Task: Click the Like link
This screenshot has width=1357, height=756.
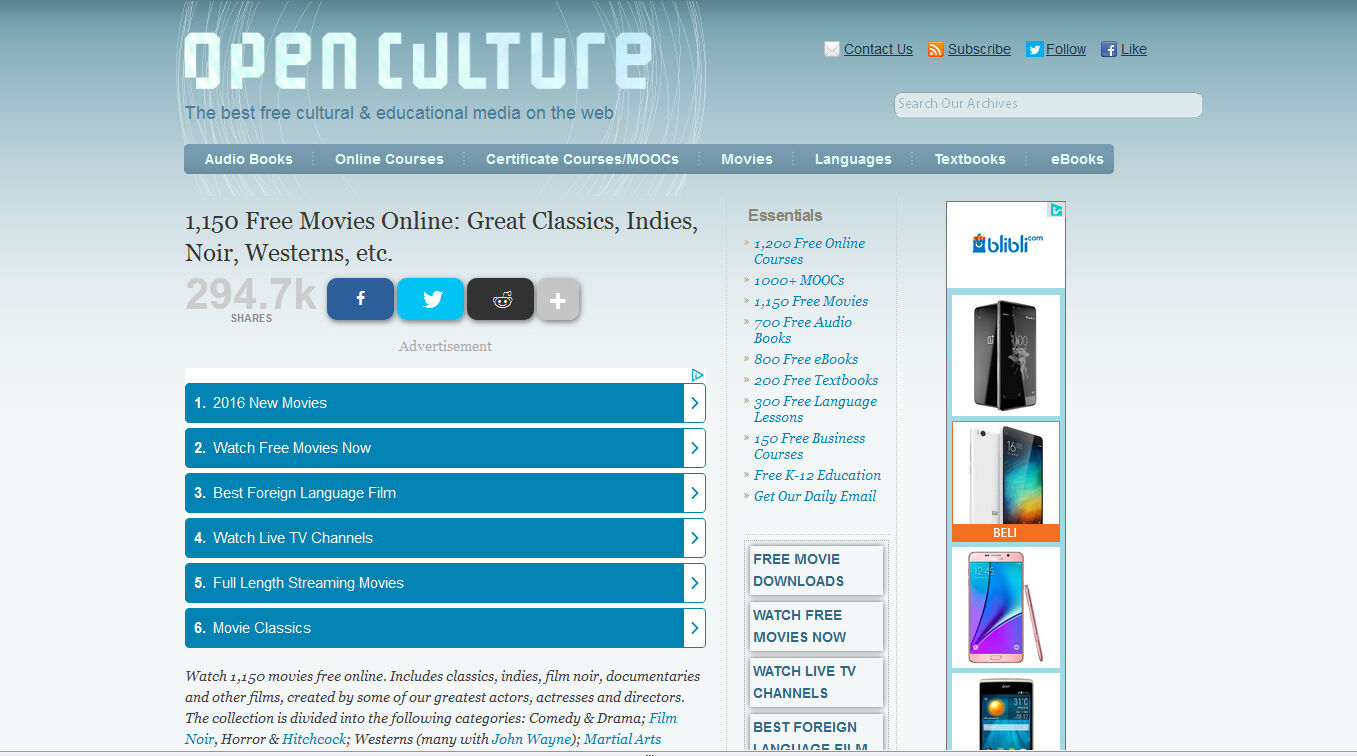Action: coord(1134,49)
